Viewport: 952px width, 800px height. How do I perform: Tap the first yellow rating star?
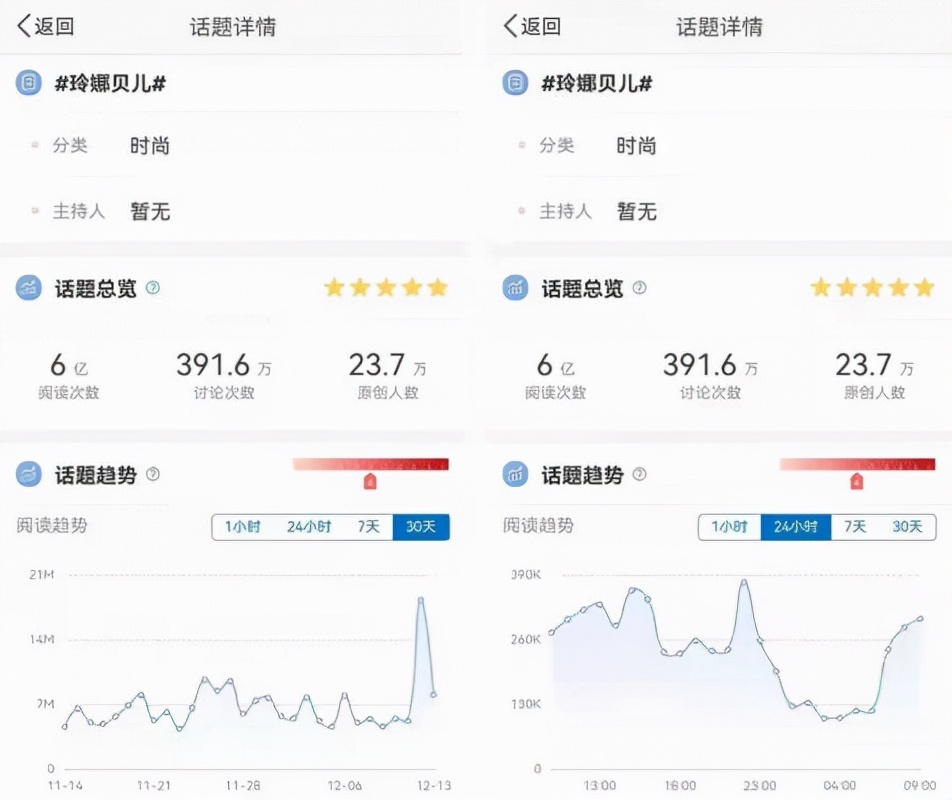point(333,287)
